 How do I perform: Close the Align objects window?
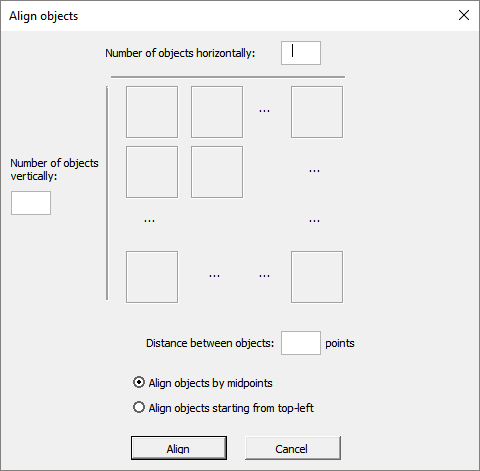coord(464,15)
